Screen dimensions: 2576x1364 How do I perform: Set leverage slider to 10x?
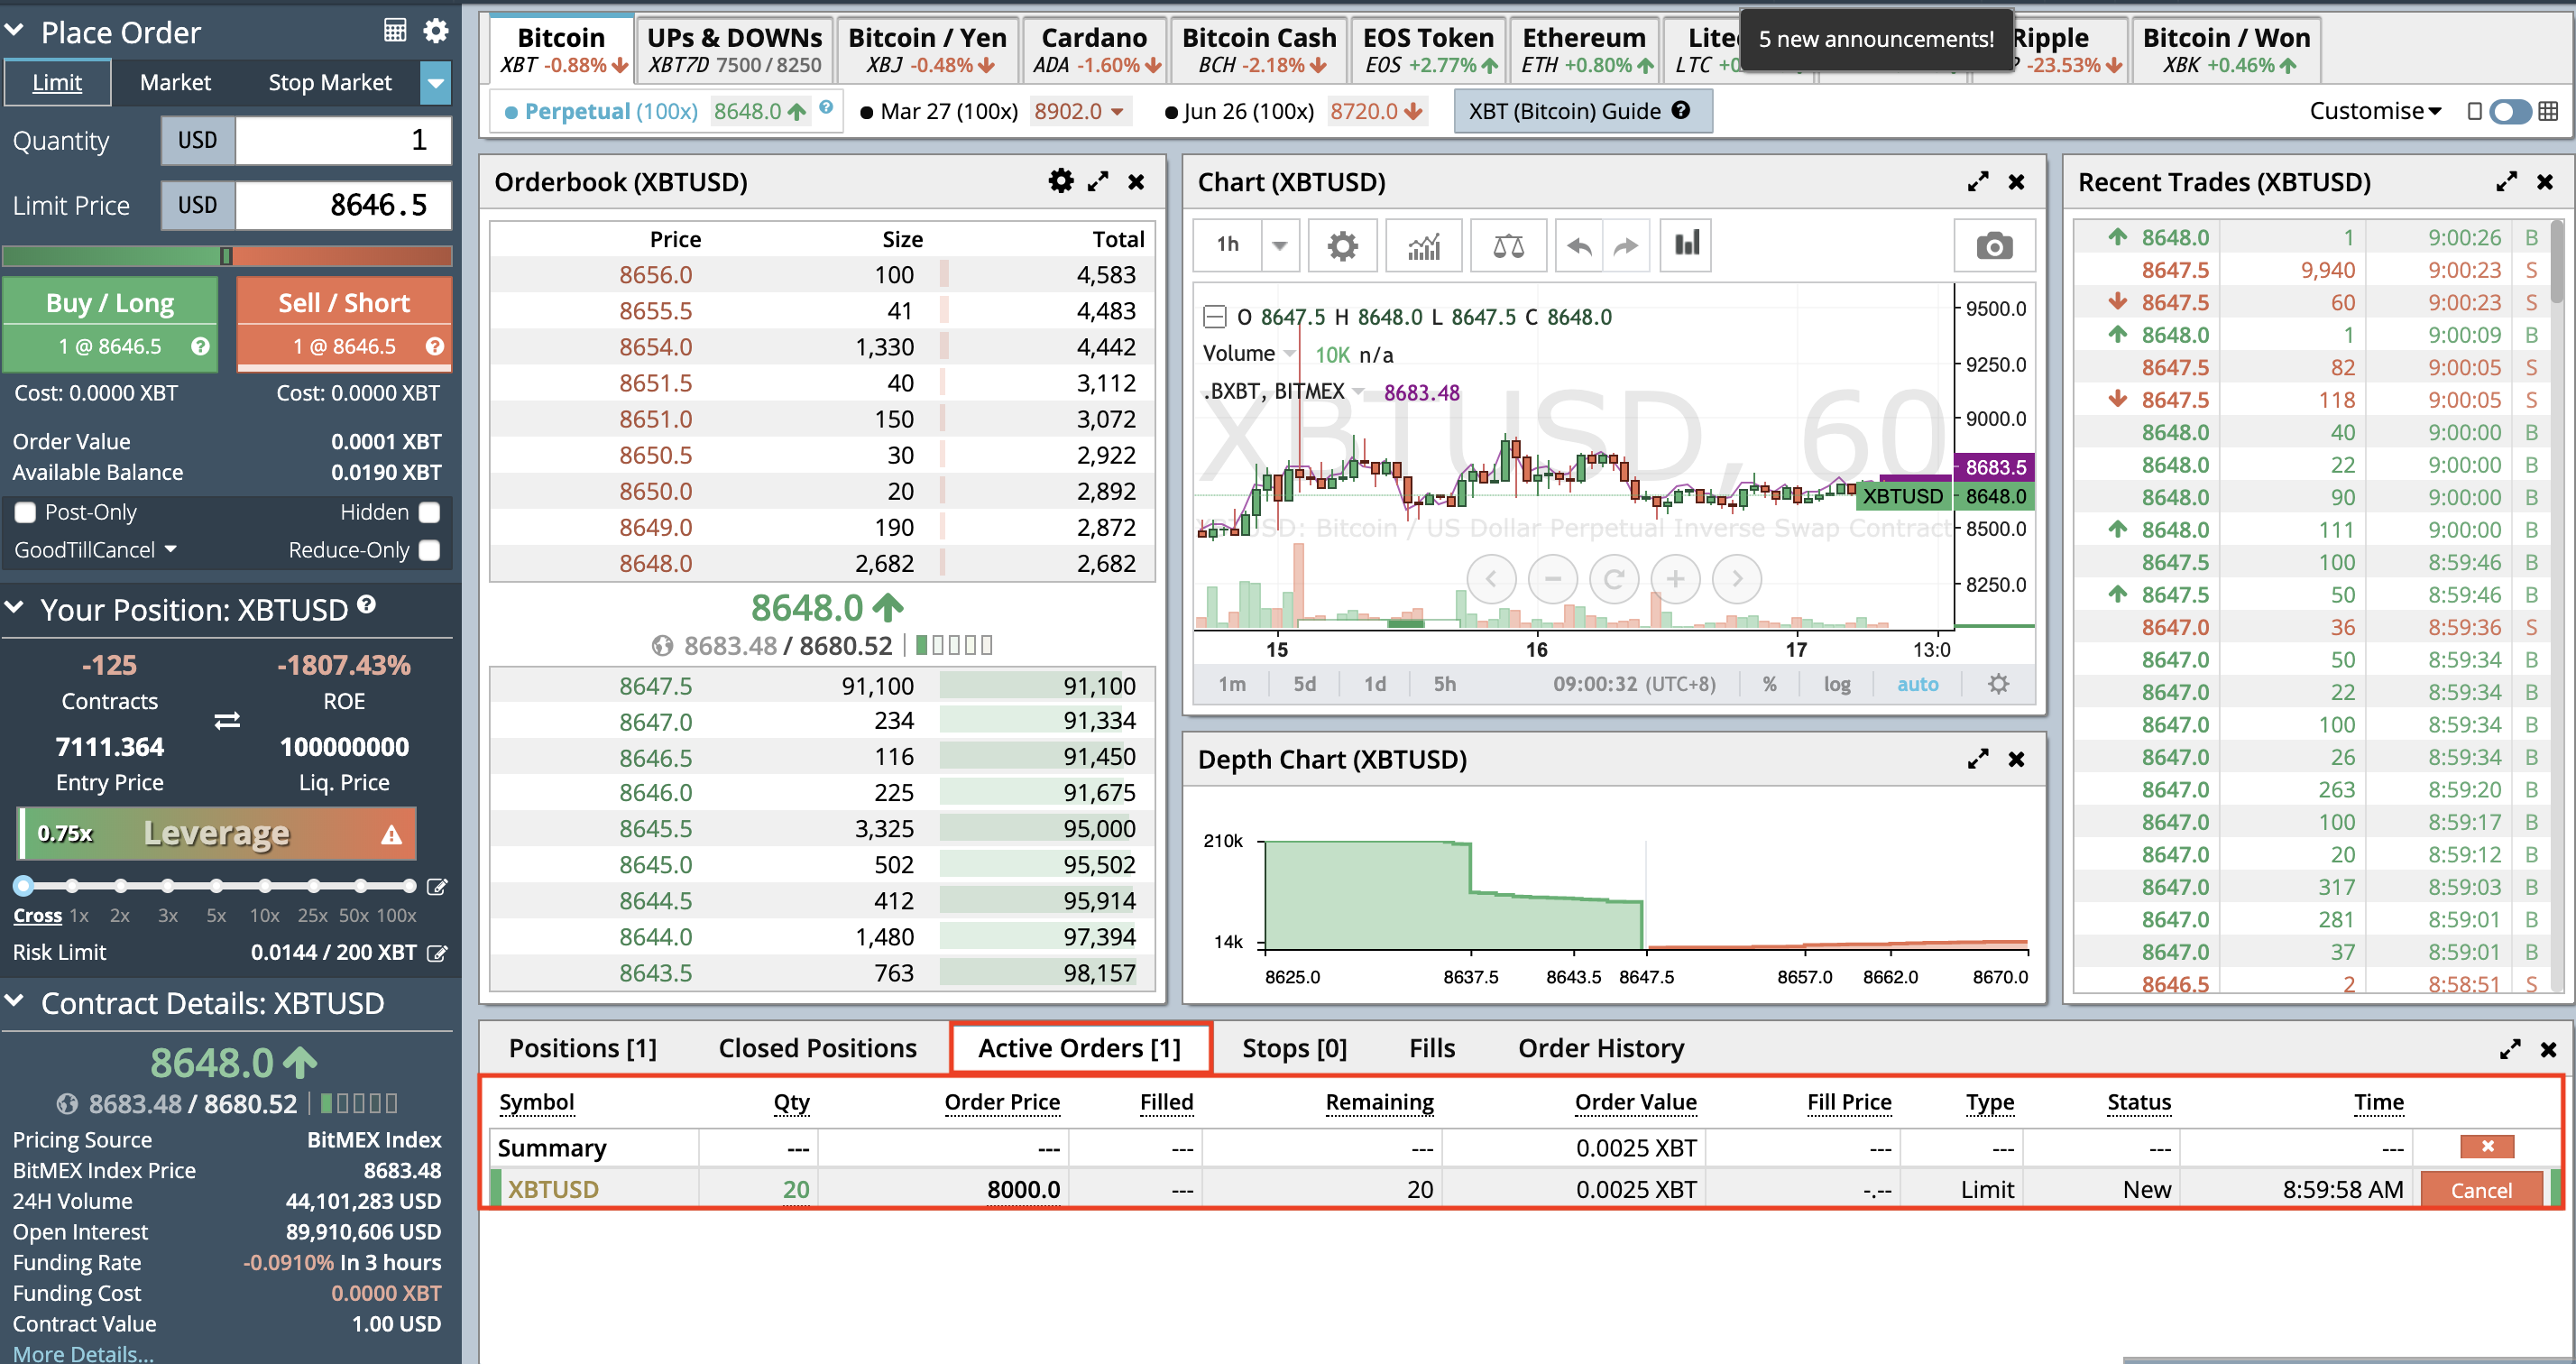point(264,886)
